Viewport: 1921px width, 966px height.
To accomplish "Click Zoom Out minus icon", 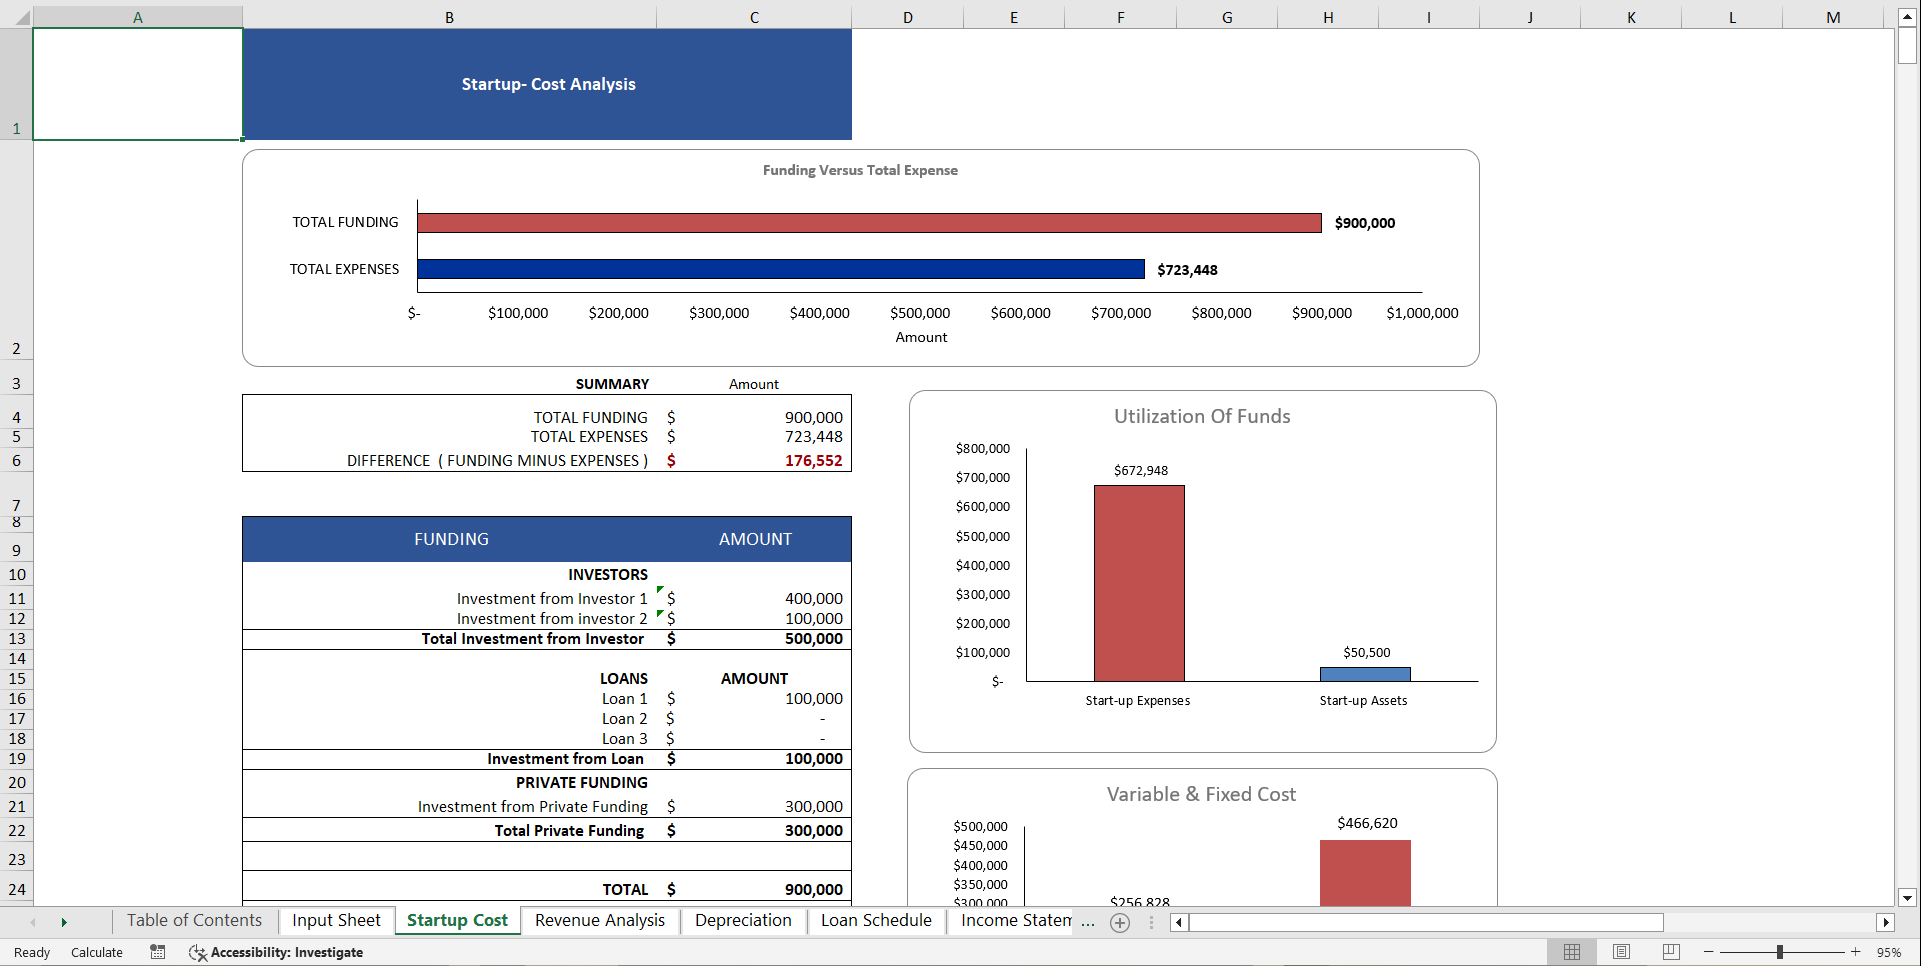I will point(1707,952).
